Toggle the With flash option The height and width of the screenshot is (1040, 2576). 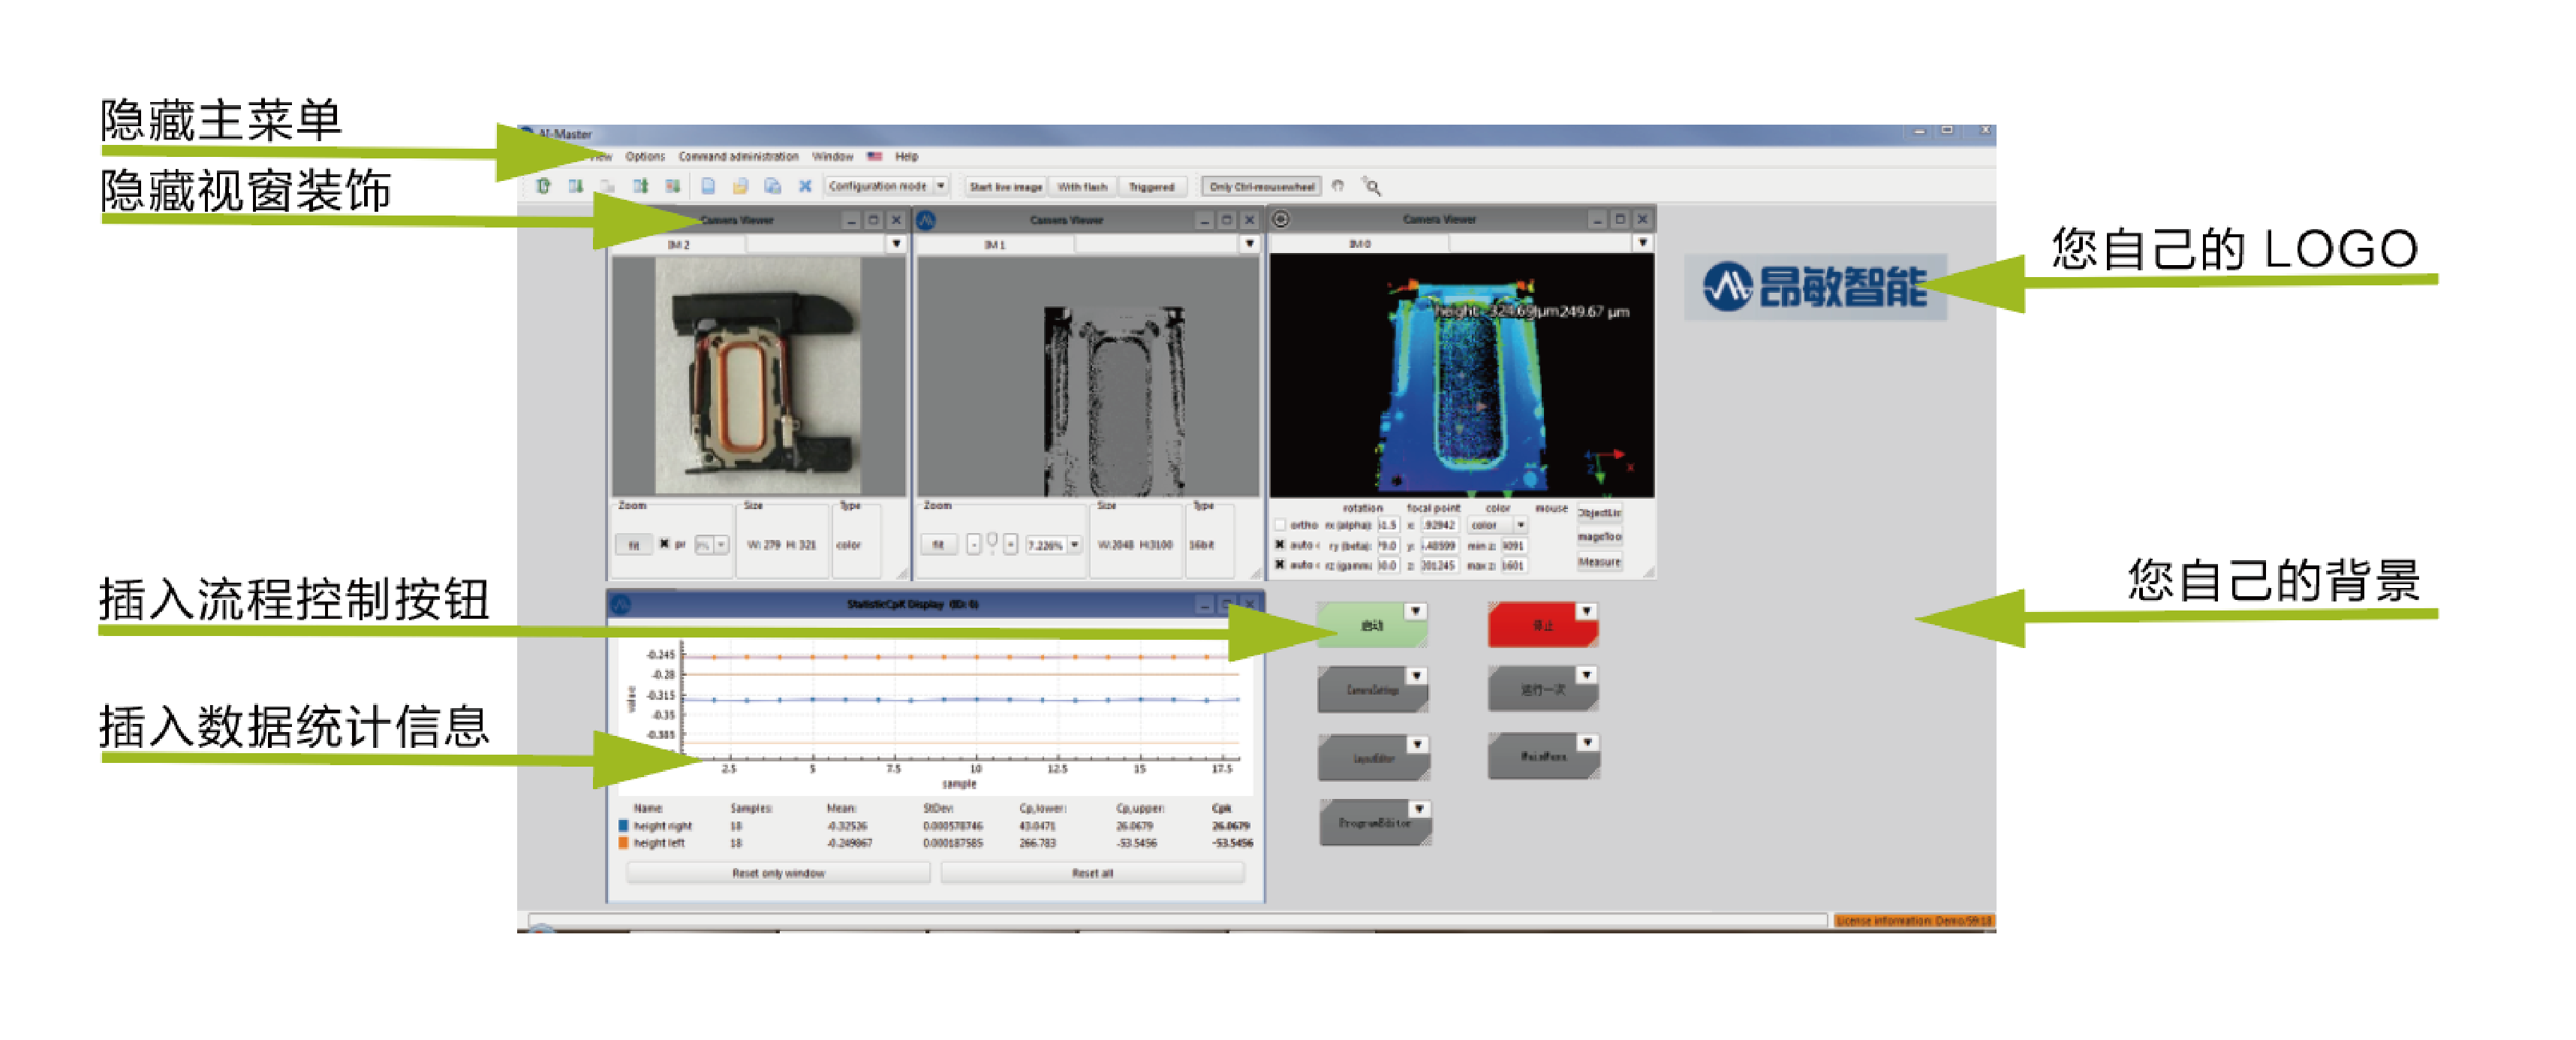[1082, 186]
